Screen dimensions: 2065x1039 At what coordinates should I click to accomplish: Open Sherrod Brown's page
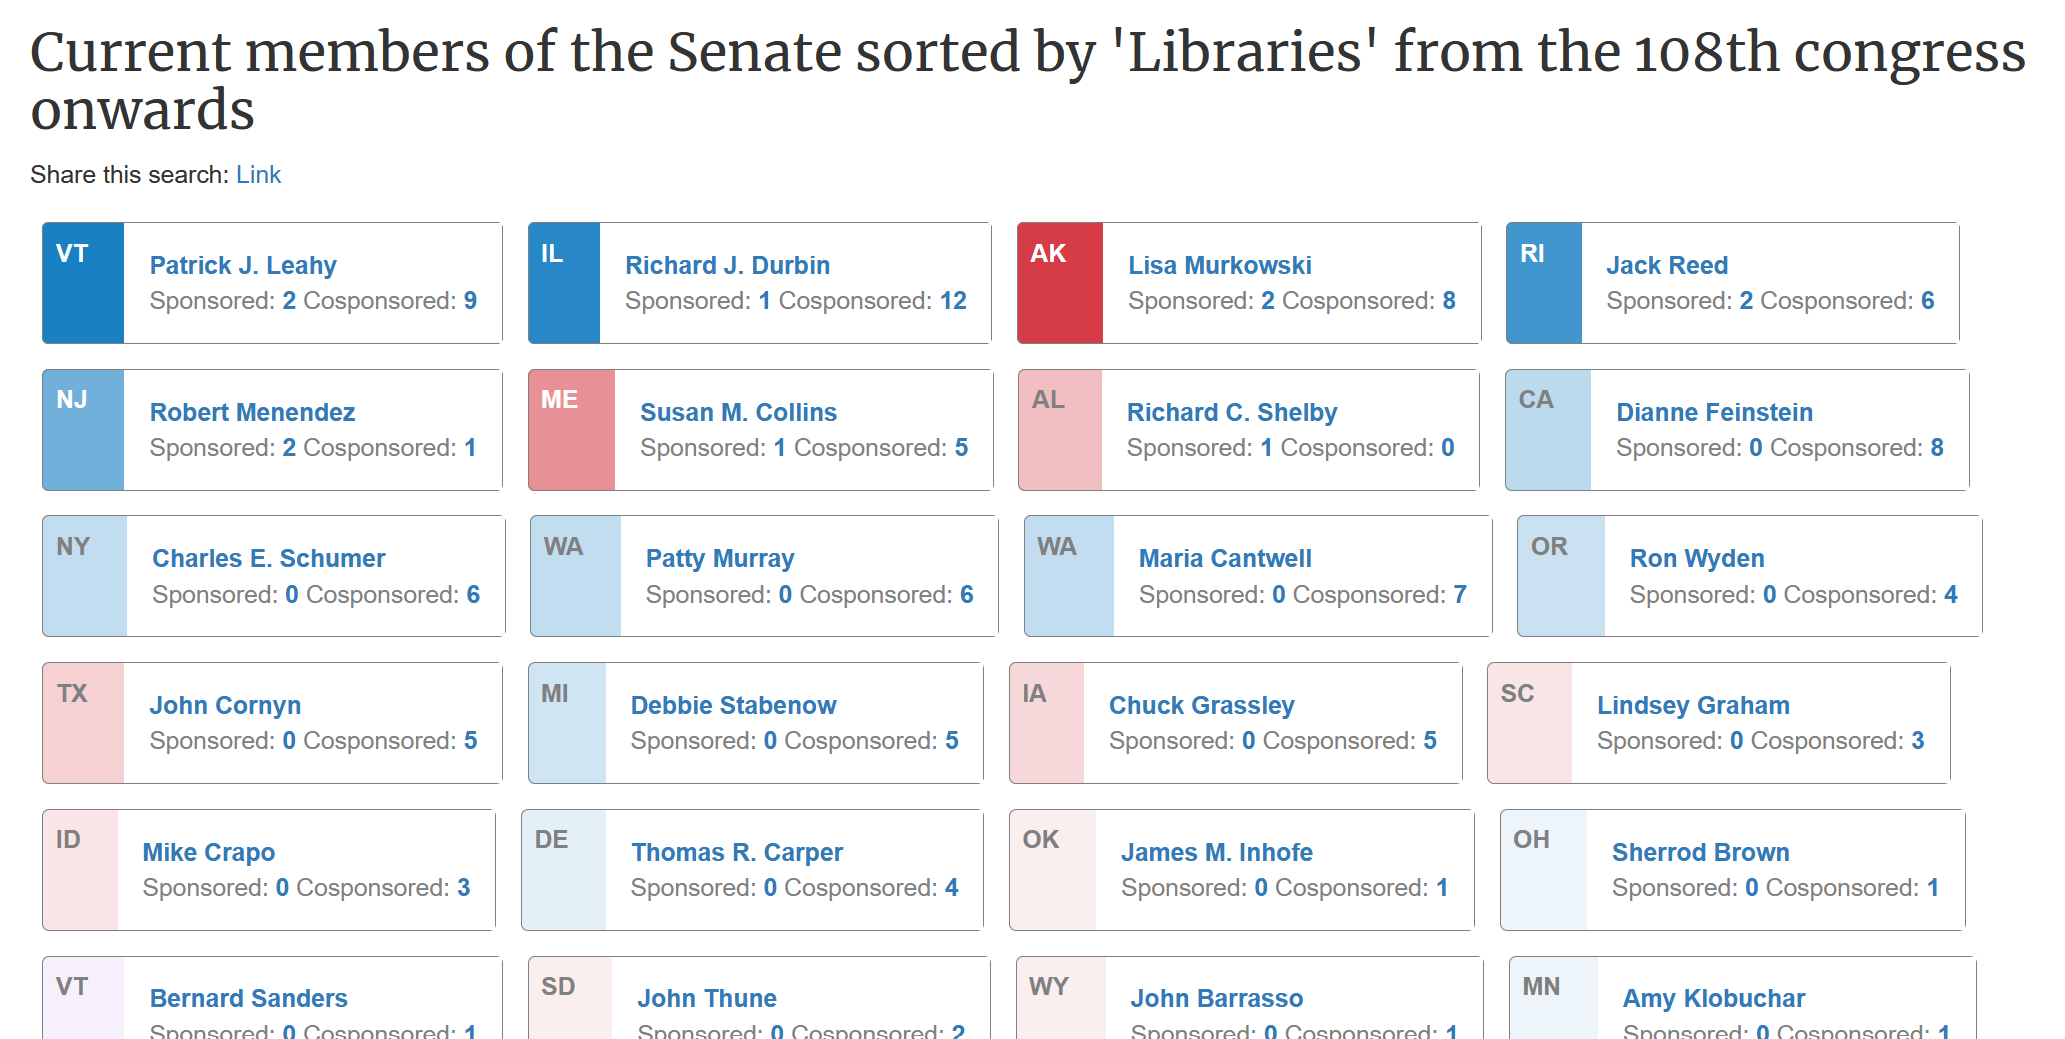click(x=1700, y=852)
